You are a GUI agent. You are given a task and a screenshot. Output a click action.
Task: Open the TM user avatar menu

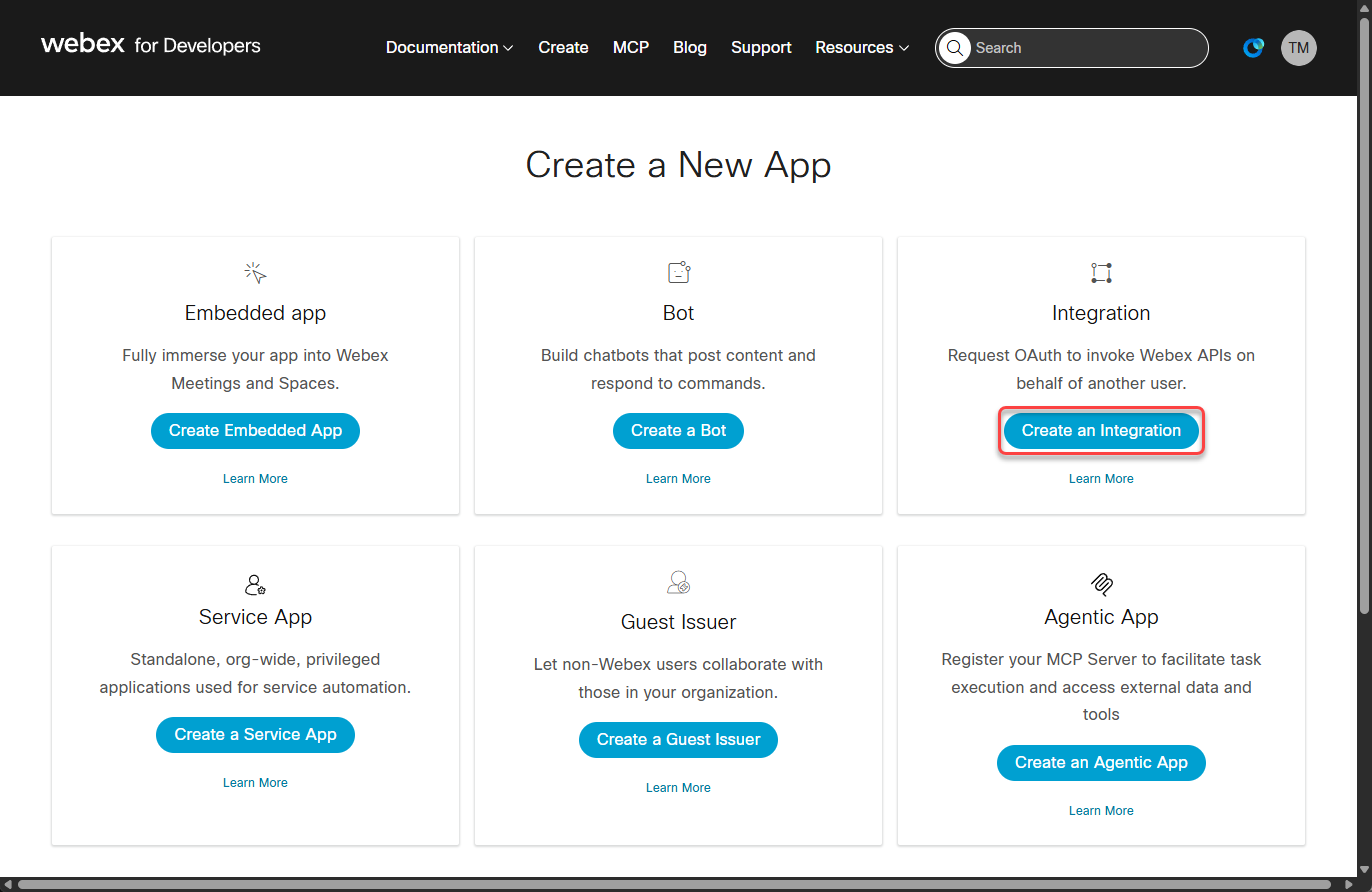[x=1299, y=47]
